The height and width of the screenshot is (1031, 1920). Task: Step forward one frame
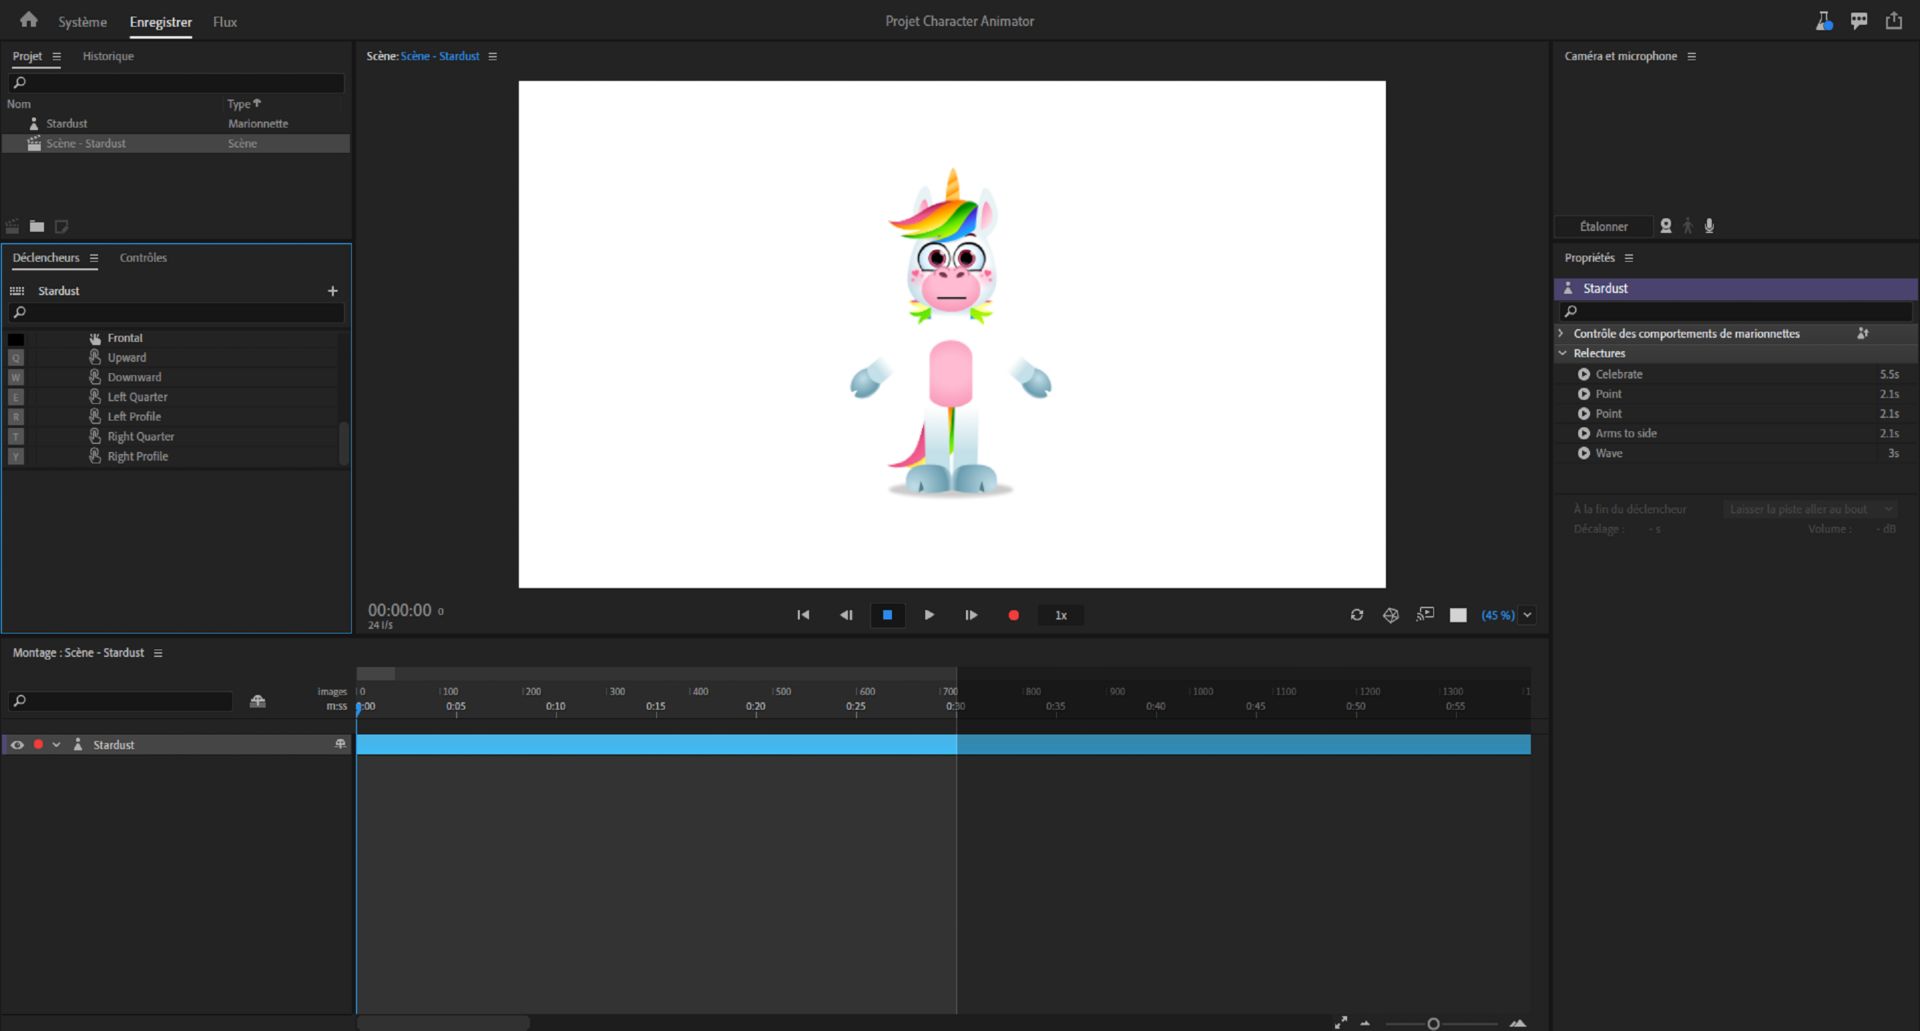(971, 615)
